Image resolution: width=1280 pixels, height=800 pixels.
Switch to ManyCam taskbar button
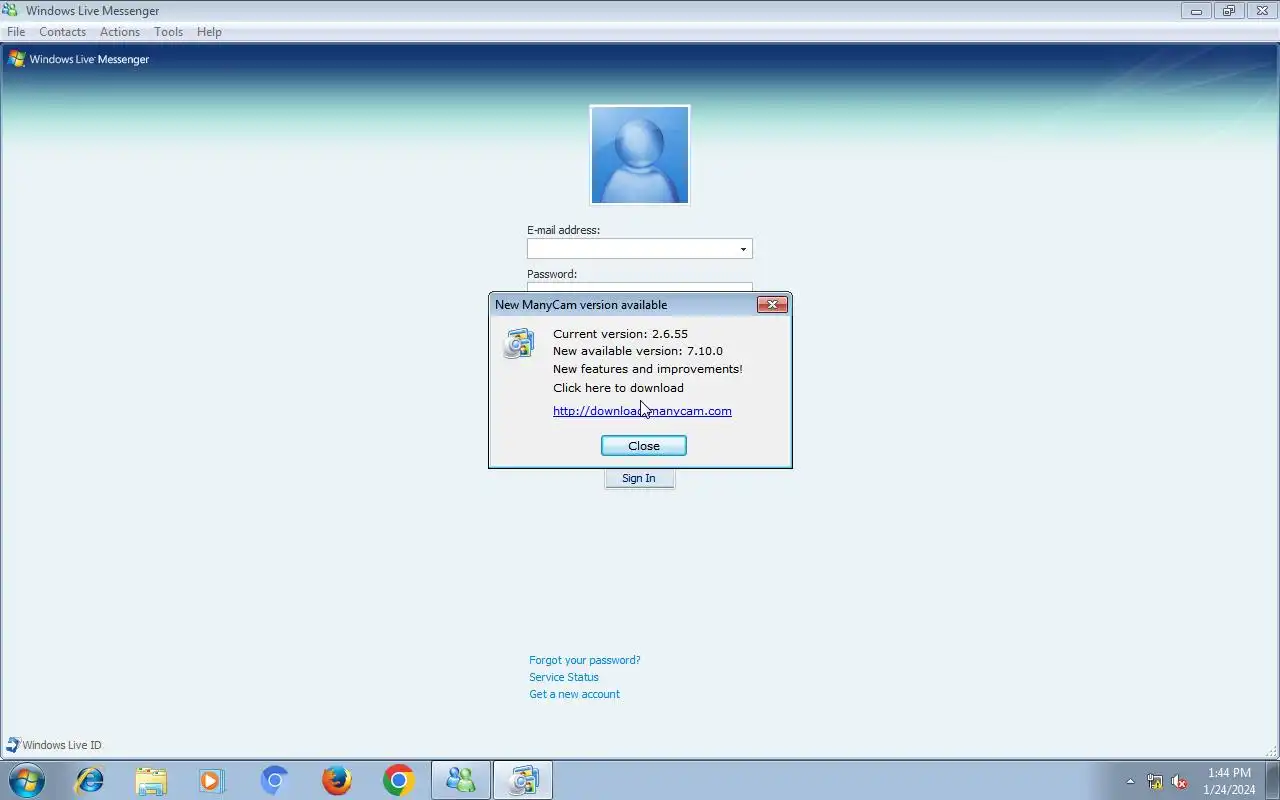click(523, 780)
